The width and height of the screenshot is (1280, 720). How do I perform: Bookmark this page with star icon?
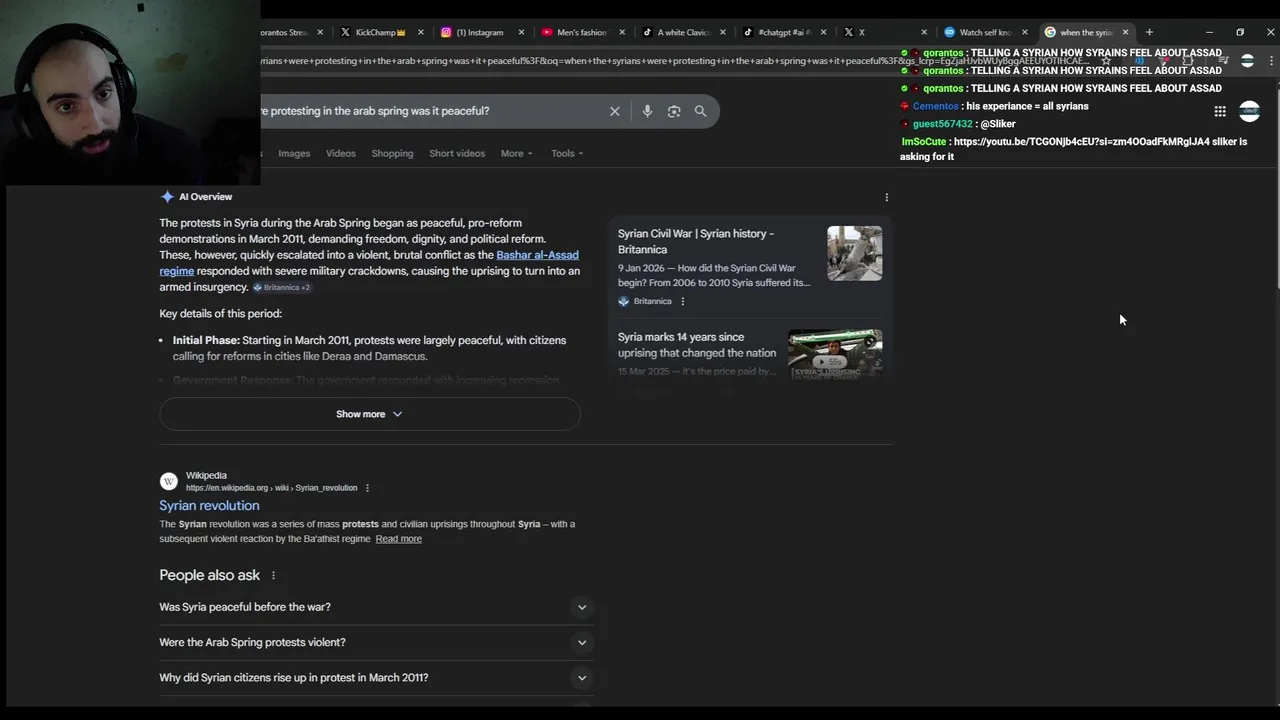[x=1106, y=61]
